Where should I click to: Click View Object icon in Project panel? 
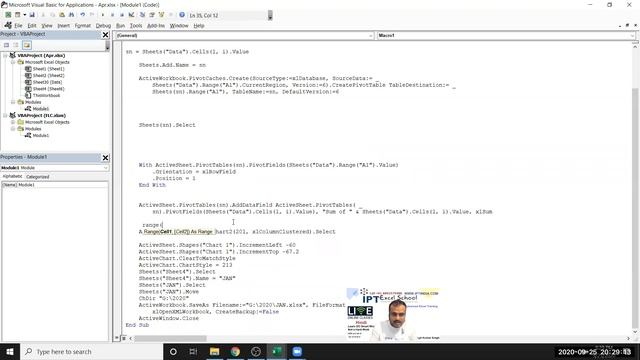(16, 45)
